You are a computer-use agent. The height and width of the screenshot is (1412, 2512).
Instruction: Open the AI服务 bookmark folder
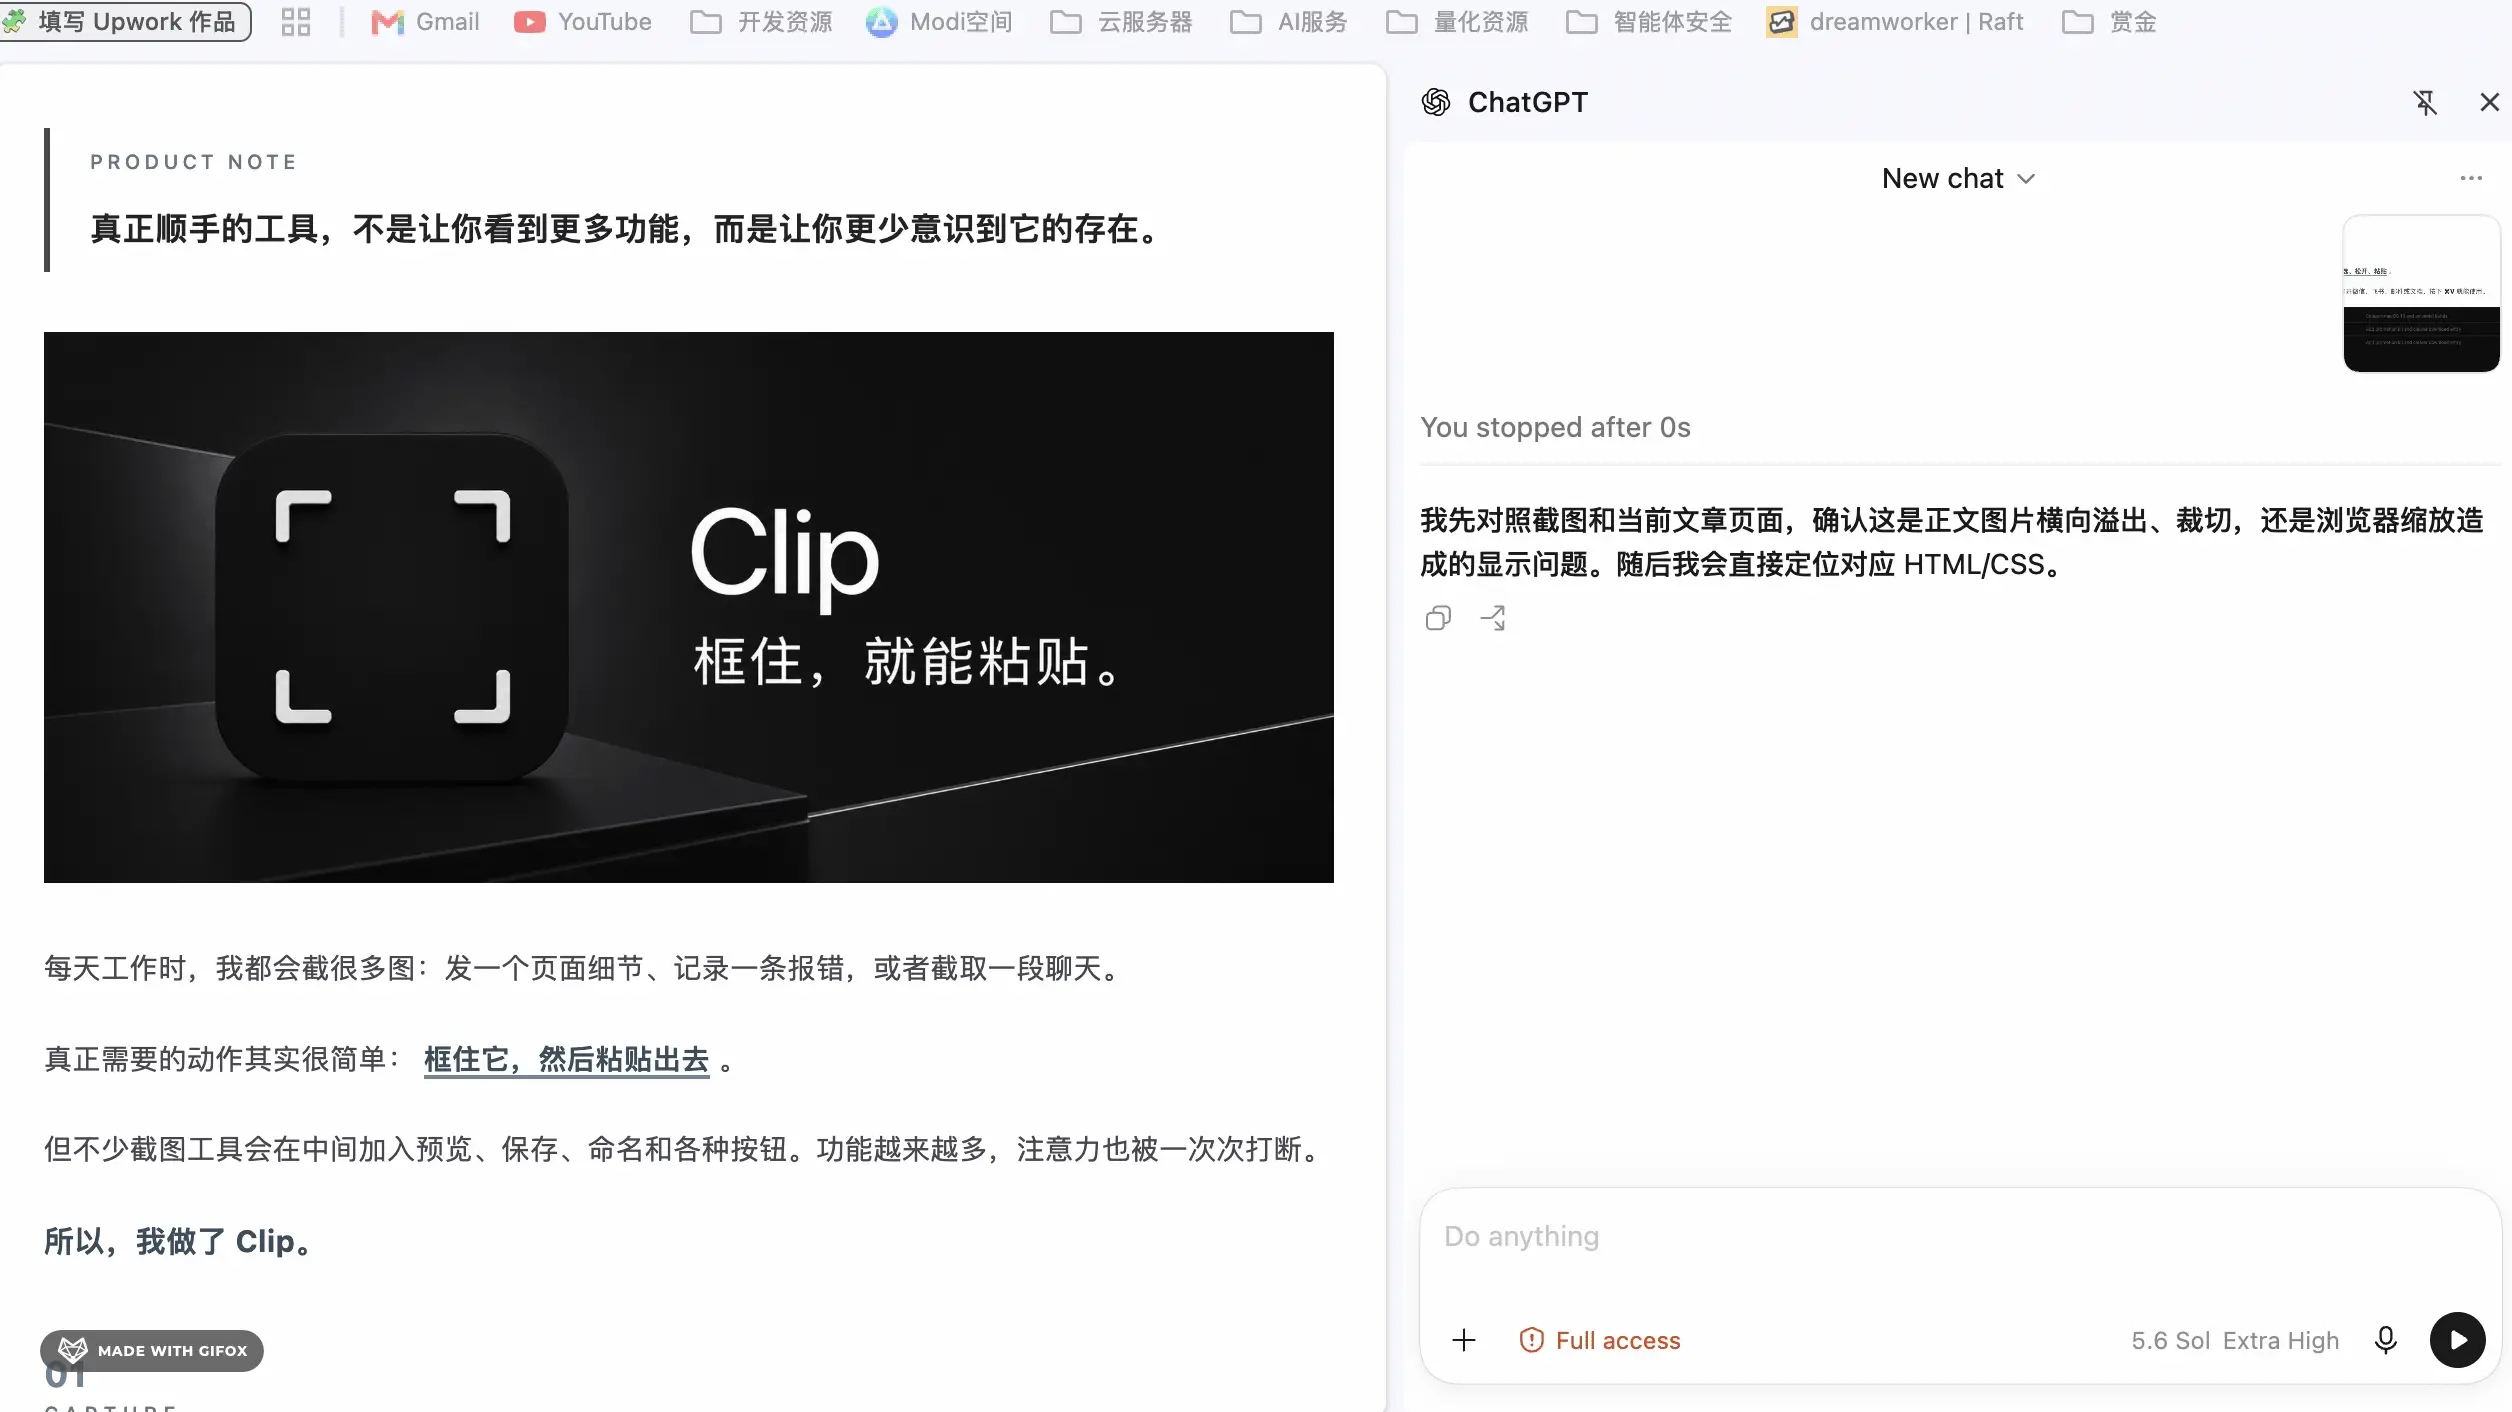coord(1288,22)
